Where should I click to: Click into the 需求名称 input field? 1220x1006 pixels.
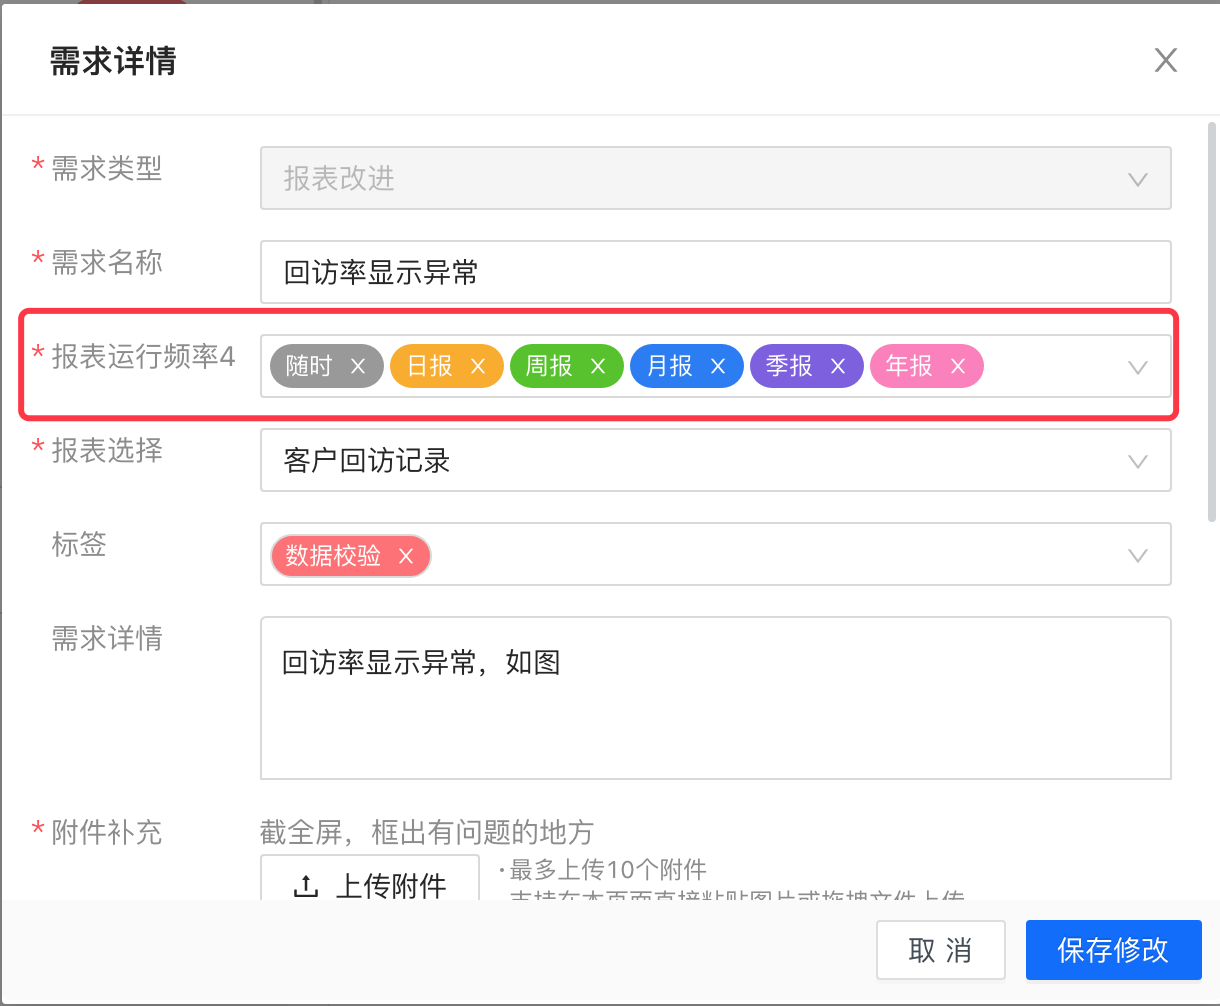pyautogui.click(x=715, y=273)
